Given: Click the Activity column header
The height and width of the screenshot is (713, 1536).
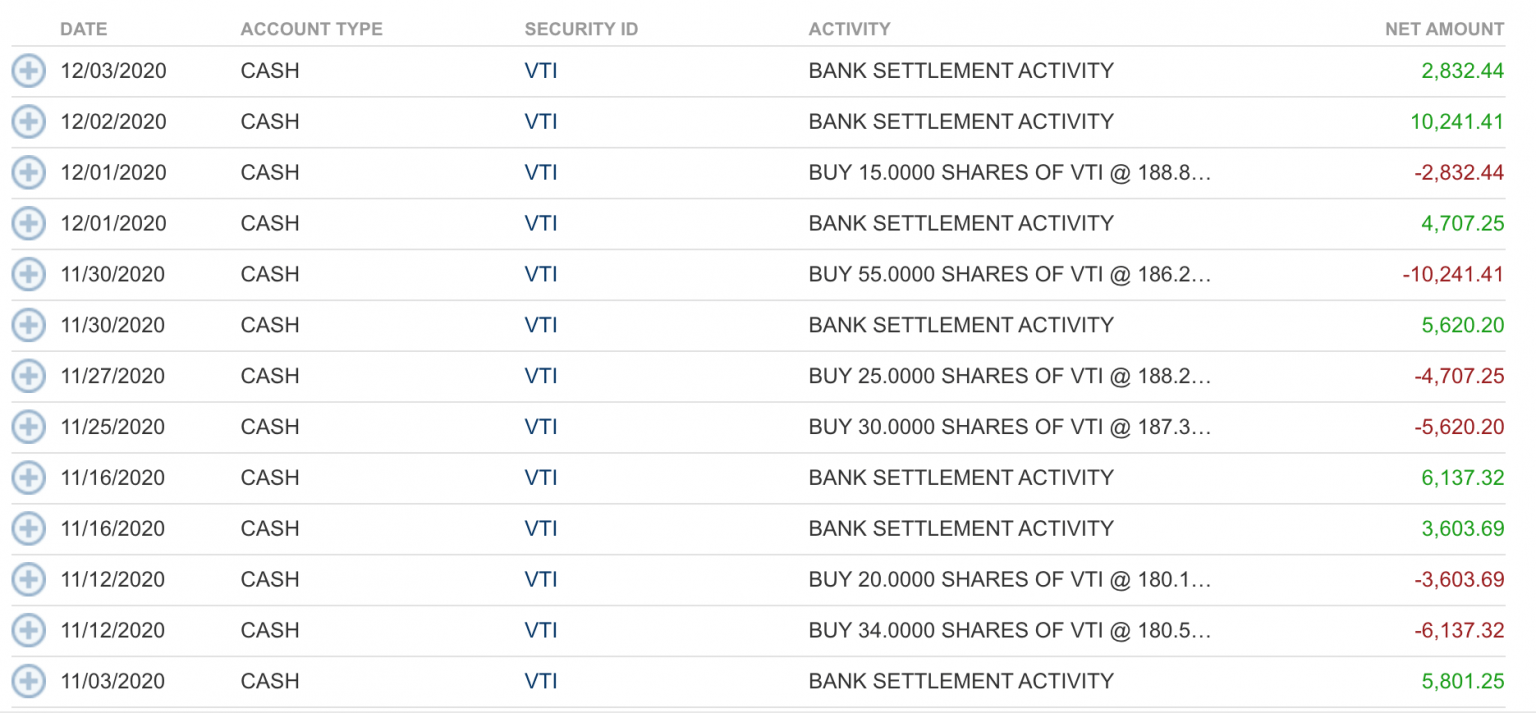Looking at the screenshot, I should click(849, 29).
